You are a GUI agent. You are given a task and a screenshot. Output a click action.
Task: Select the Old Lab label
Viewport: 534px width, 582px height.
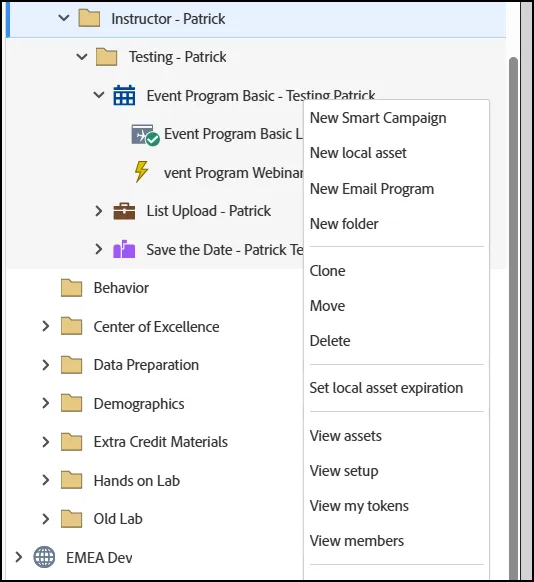(118, 519)
